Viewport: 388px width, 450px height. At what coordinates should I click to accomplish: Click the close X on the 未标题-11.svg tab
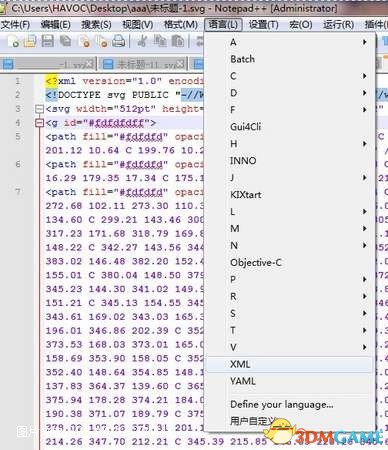180,64
